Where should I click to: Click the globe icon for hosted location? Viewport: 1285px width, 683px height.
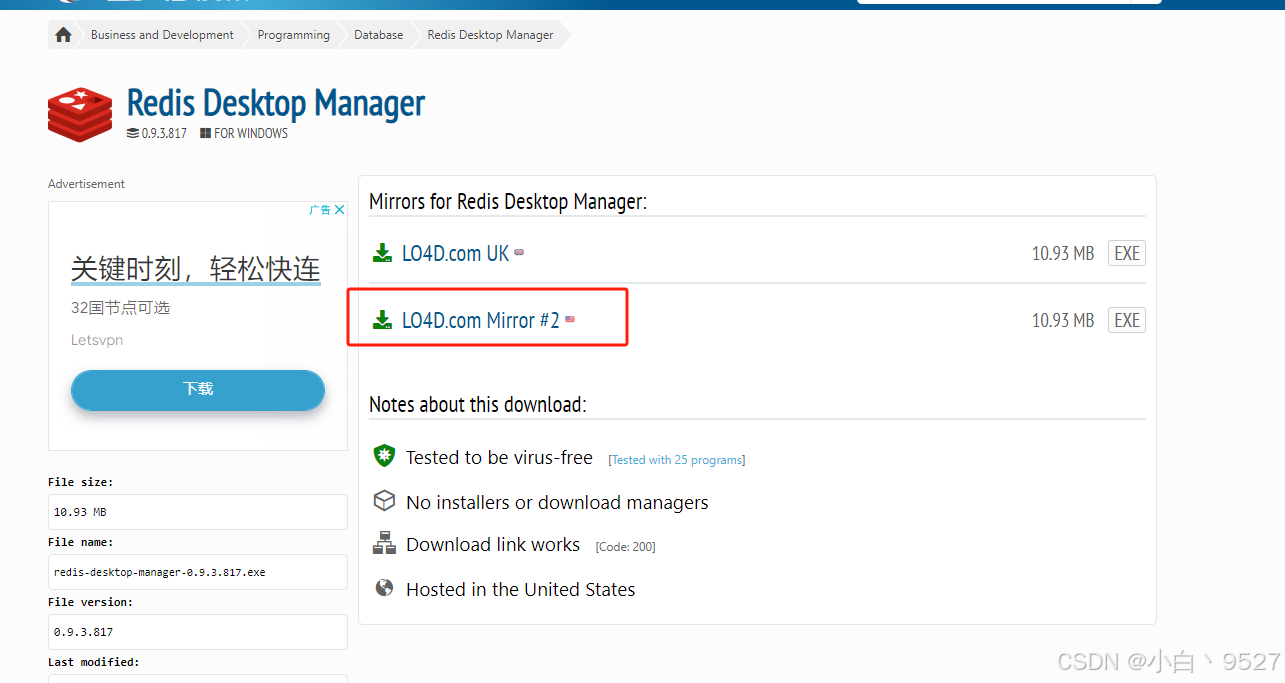[384, 588]
